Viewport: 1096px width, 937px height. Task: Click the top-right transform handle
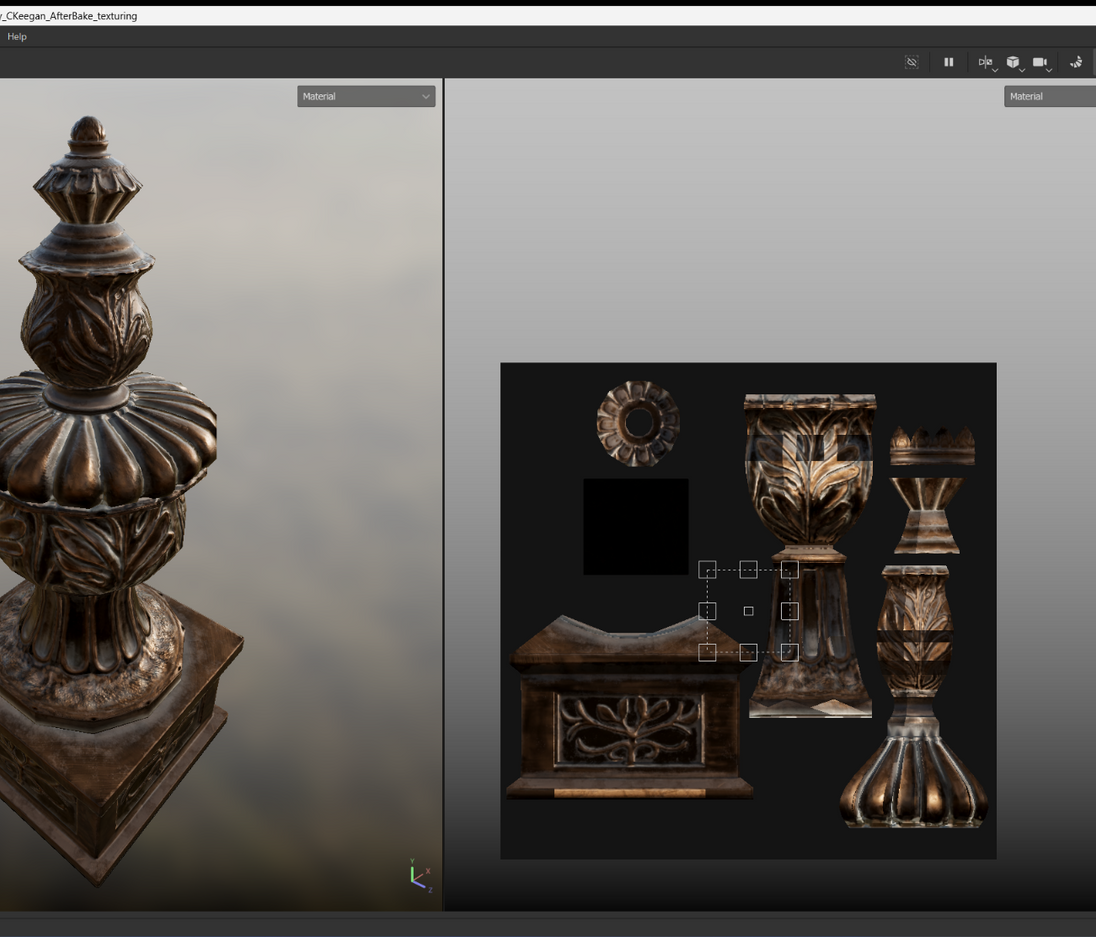click(x=789, y=570)
